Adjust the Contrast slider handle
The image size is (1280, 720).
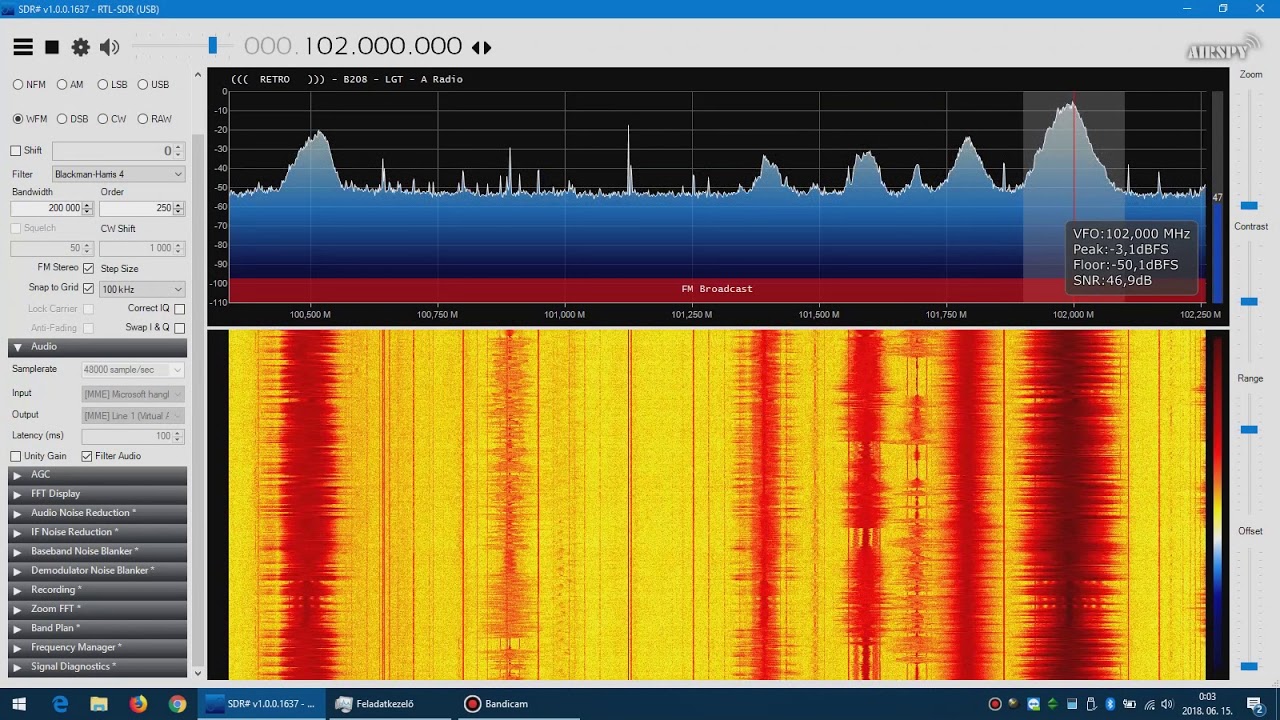[x=1249, y=301]
